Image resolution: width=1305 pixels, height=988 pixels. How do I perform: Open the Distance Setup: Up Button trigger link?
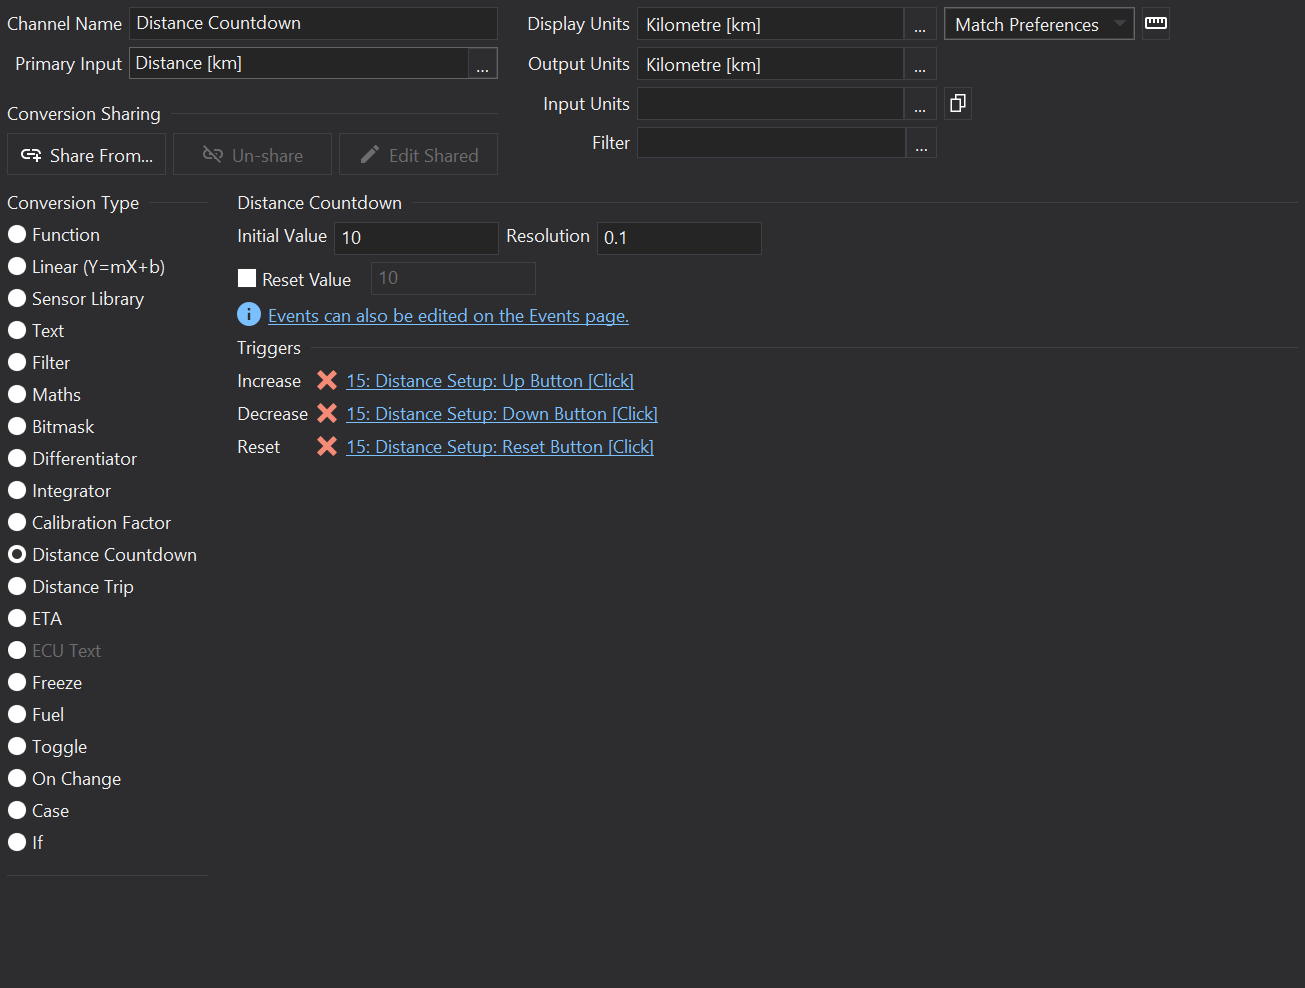(489, 381)
